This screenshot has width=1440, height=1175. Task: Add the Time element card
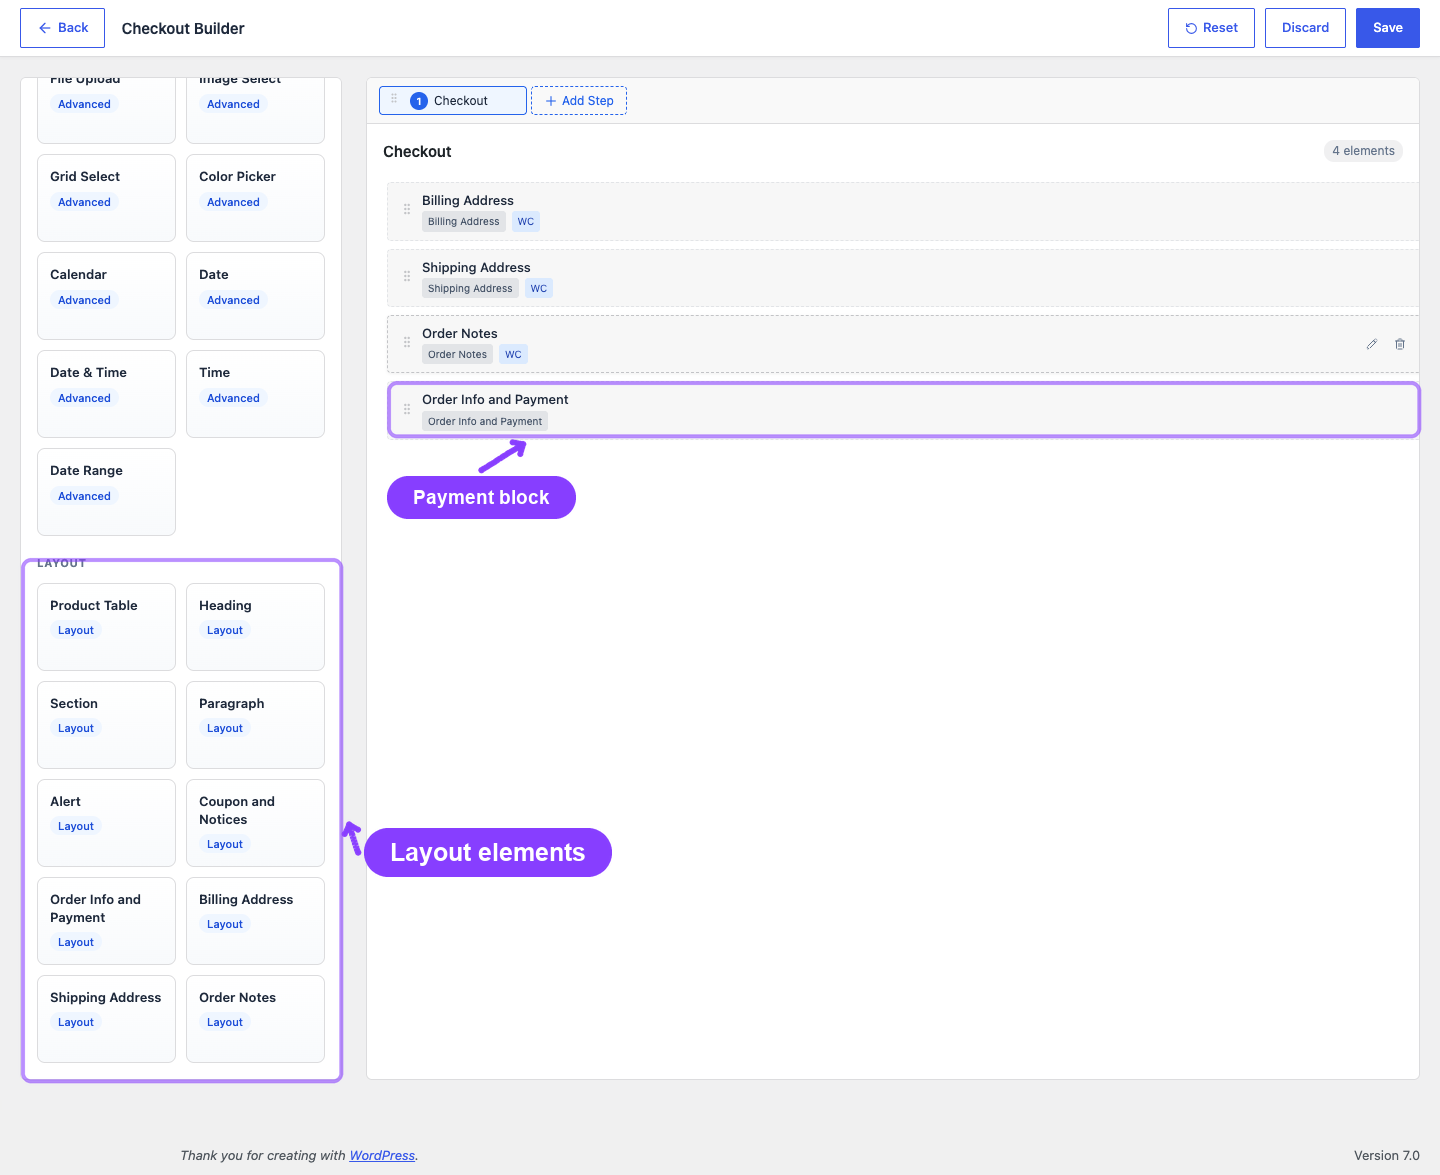[255, 394]
